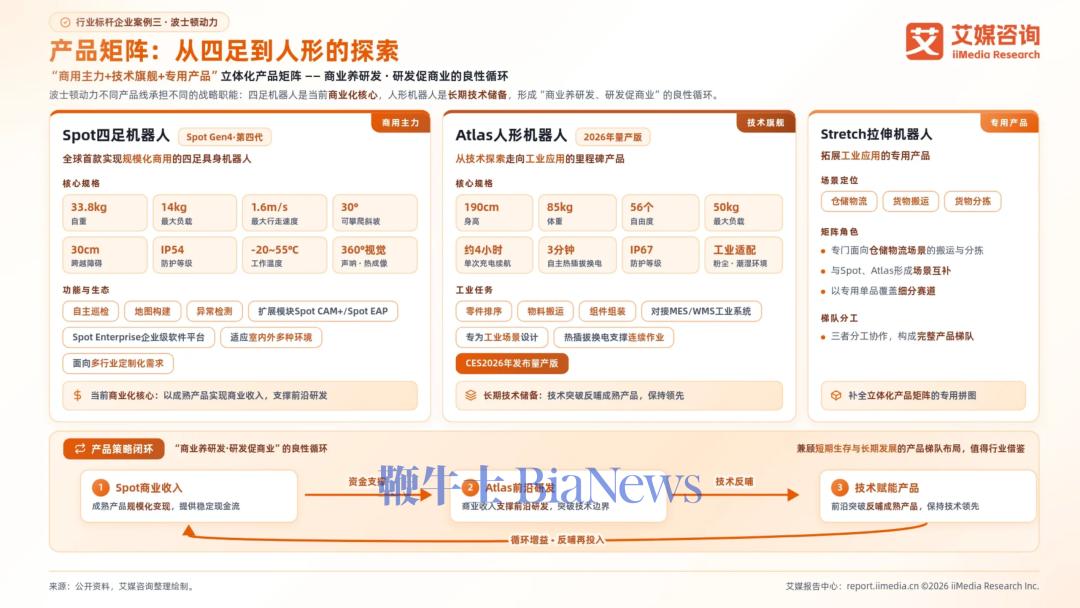Select the 专用产品 corner tag

tap(1009, 122)
